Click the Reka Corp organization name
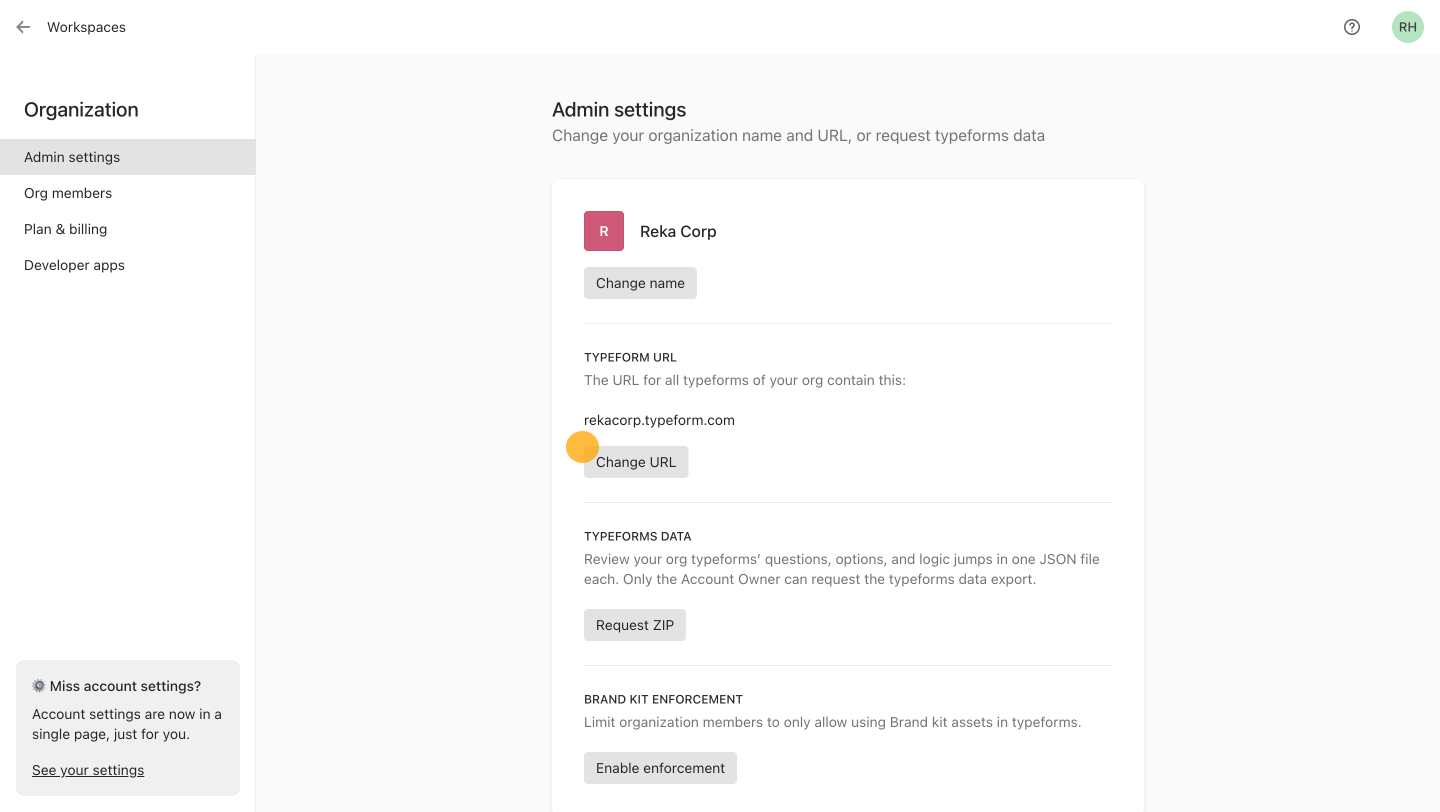 678,231
